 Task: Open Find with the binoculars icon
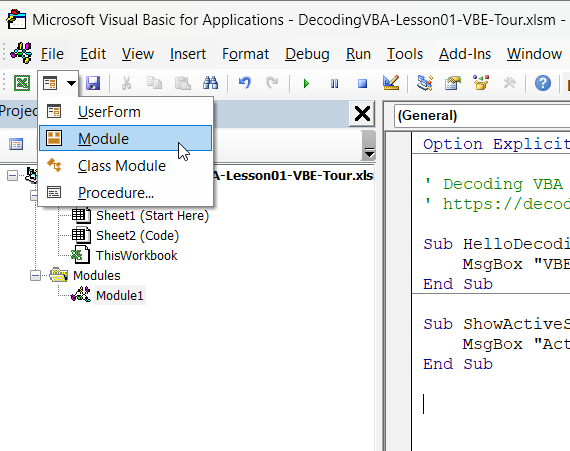coord(210,83)
